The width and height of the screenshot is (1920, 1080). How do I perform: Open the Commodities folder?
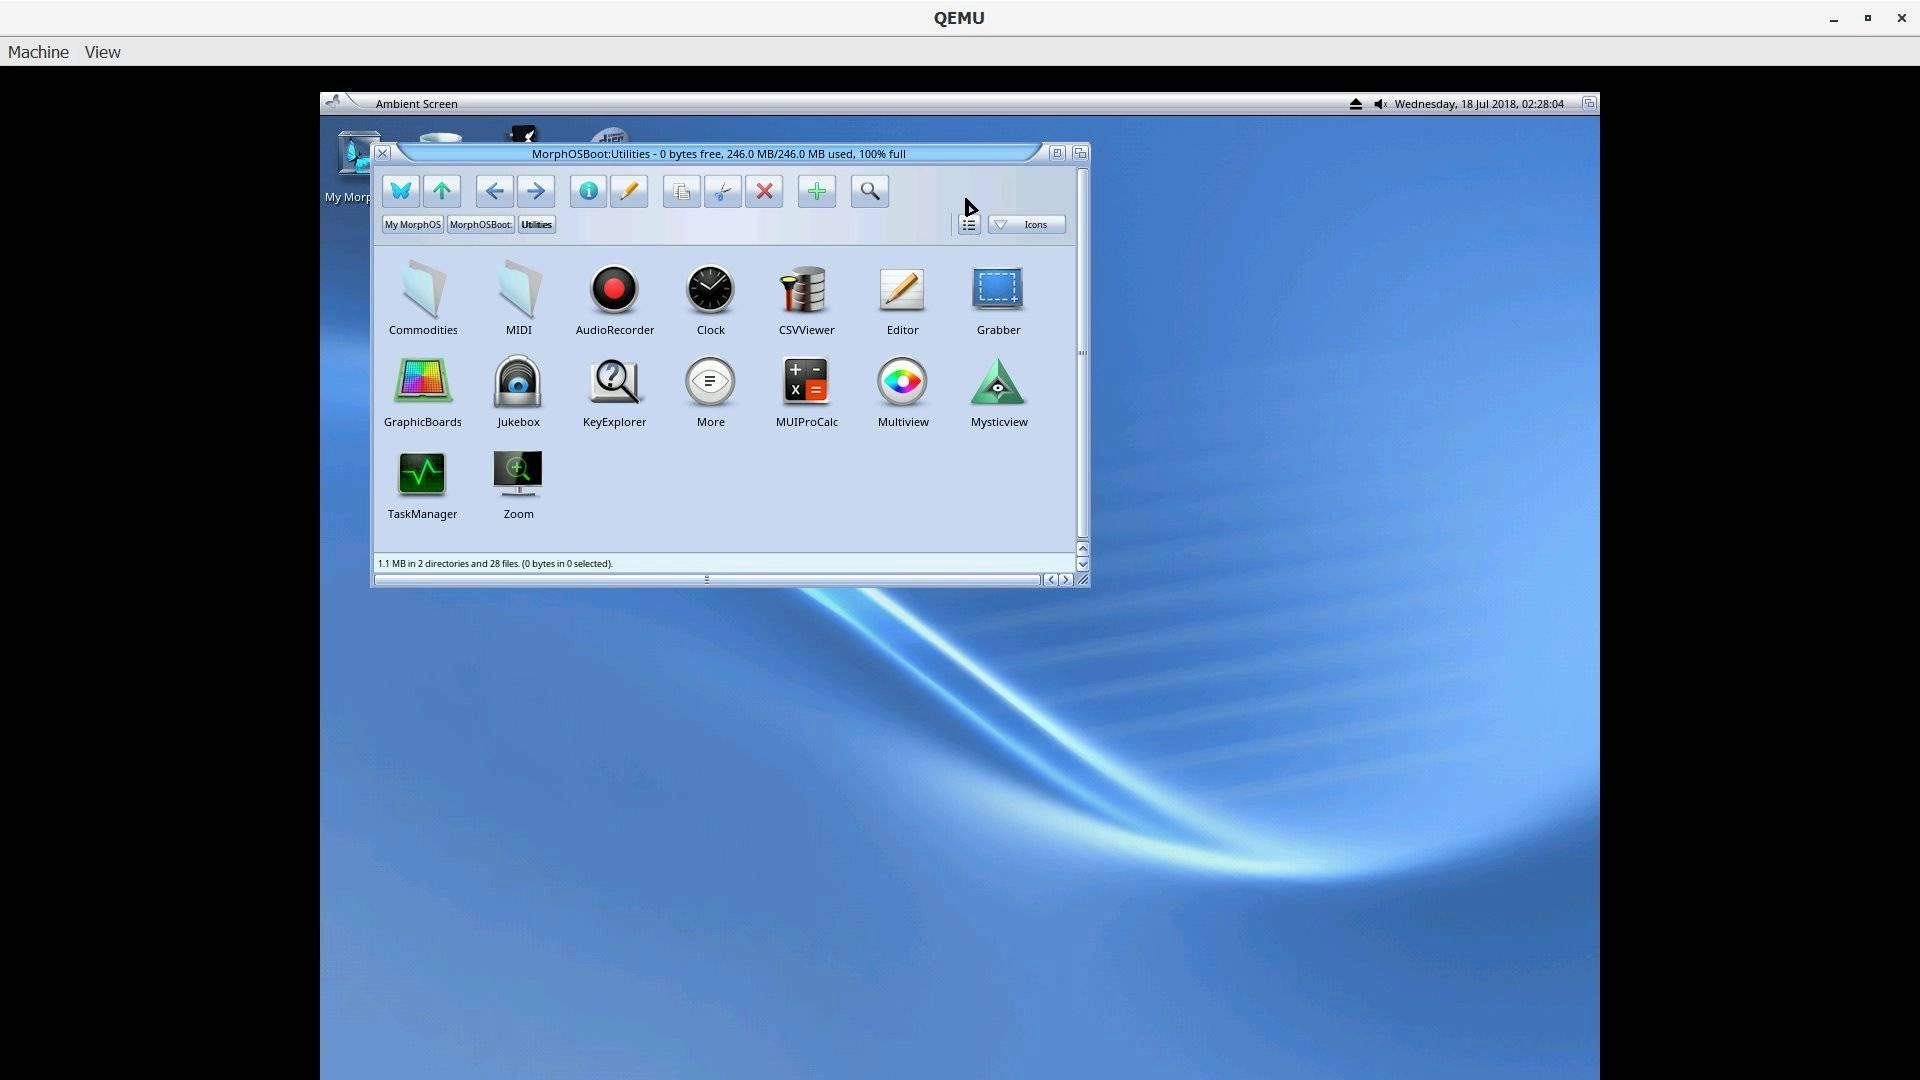[x=423, y=298]
